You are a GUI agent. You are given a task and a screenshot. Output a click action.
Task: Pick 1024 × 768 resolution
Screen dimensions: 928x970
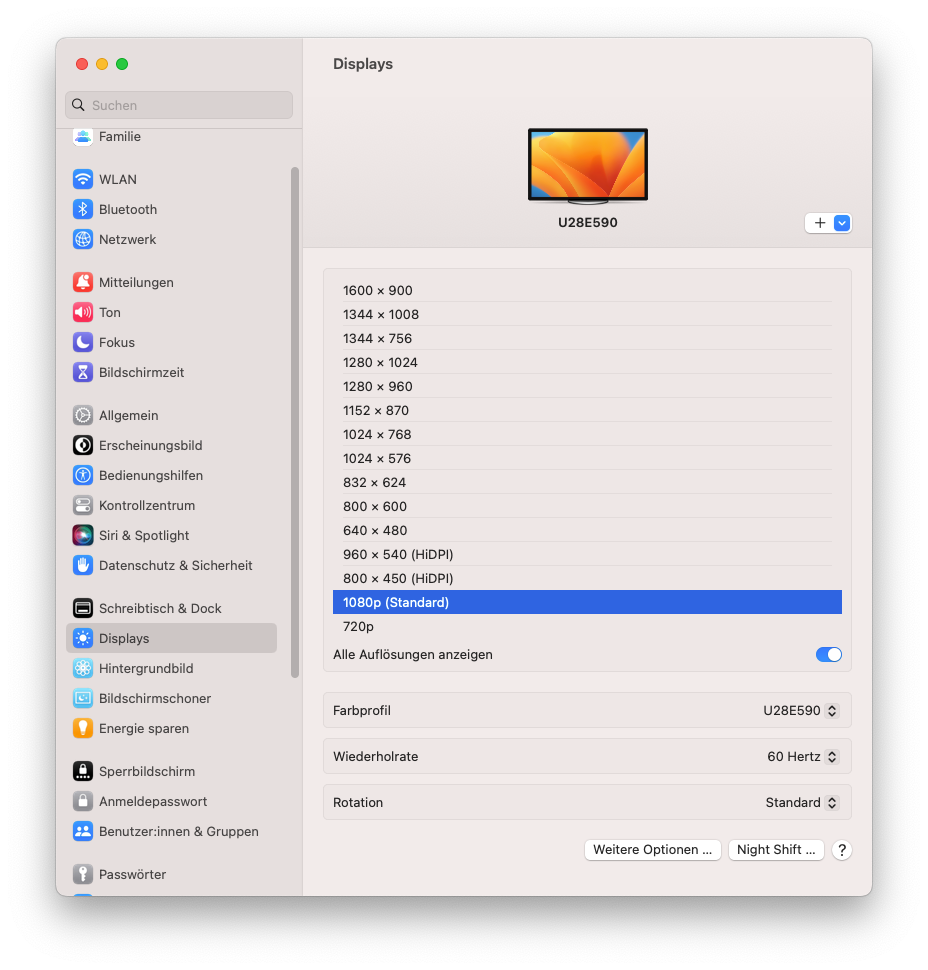coord(587,434)
